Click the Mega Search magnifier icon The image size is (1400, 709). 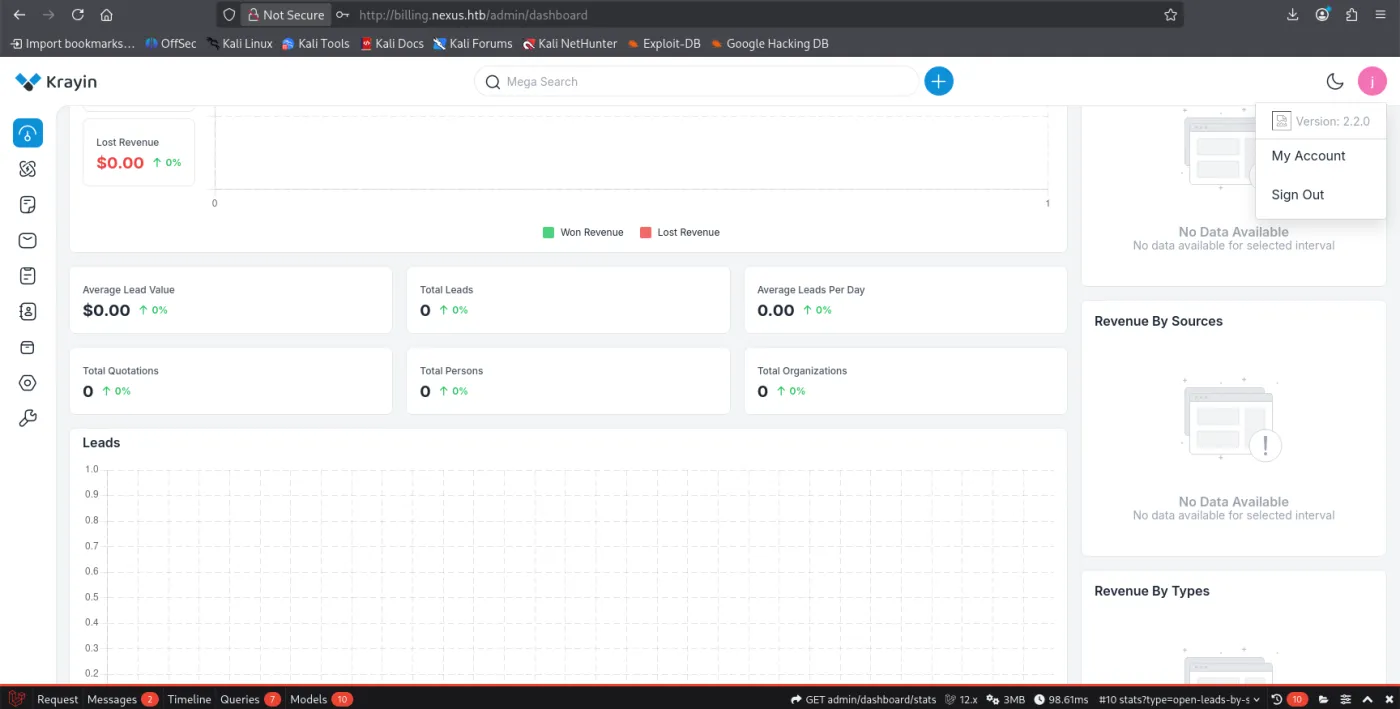(x=492, y=82)
